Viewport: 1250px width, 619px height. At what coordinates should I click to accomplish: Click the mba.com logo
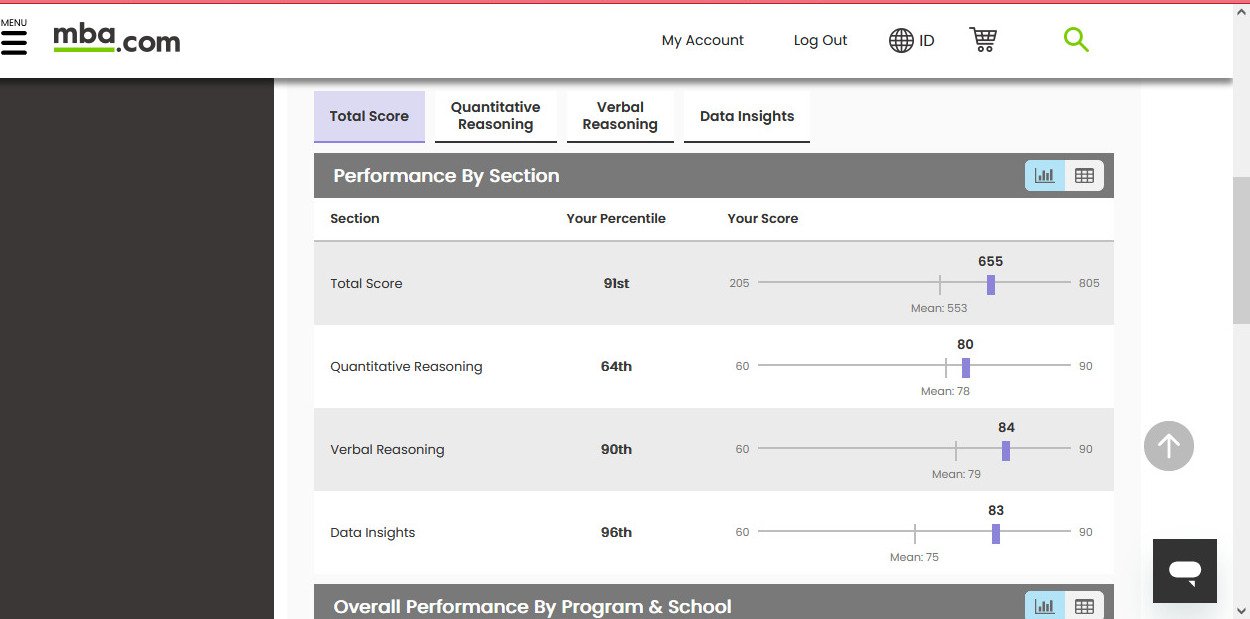pyautogui.click(x=116, y=40)
